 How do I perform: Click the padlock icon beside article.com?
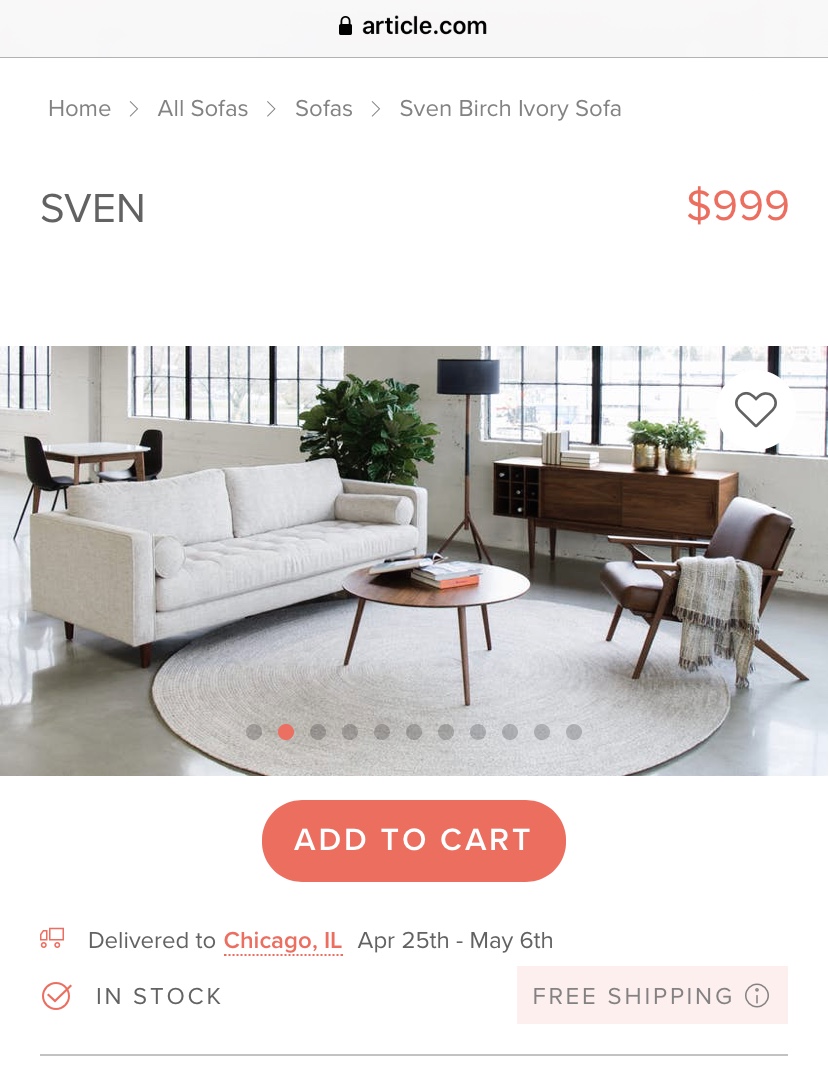click(x=346, y=26)
